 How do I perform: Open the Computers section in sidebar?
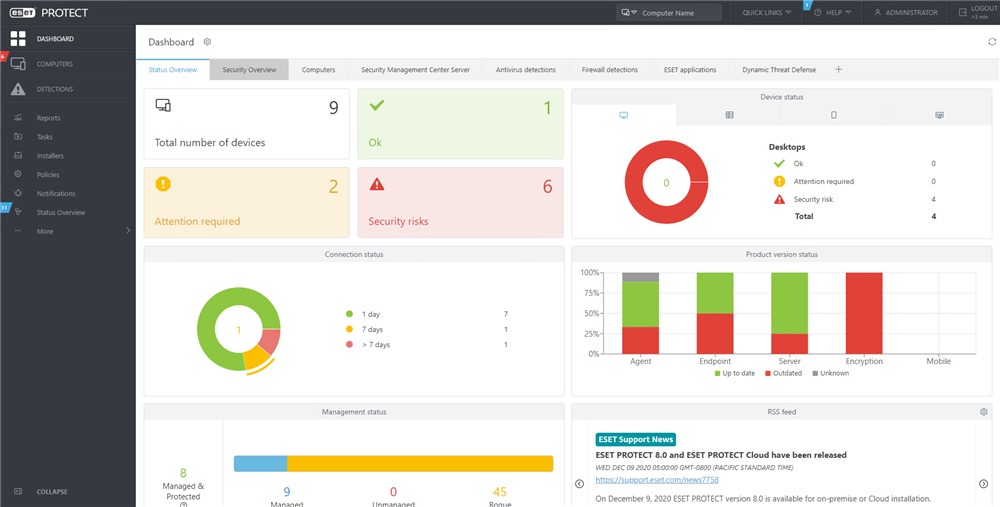tap(55, 64)
